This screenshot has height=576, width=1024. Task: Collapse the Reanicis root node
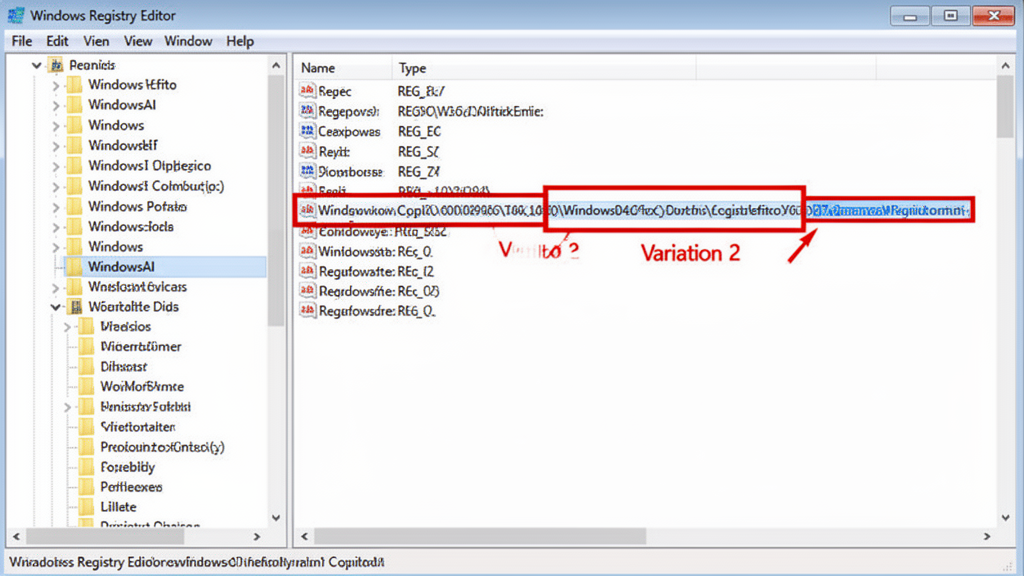point(37,65)
